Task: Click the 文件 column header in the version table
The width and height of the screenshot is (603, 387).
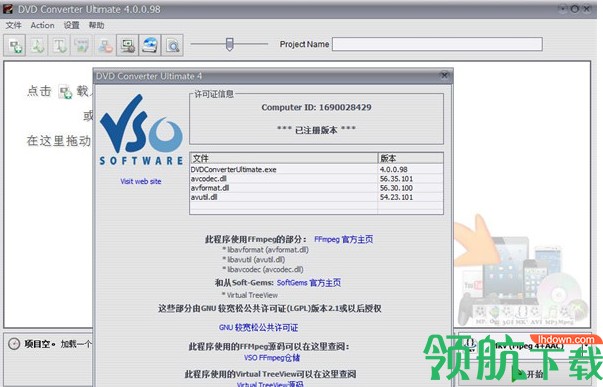Action: [284, 158]
